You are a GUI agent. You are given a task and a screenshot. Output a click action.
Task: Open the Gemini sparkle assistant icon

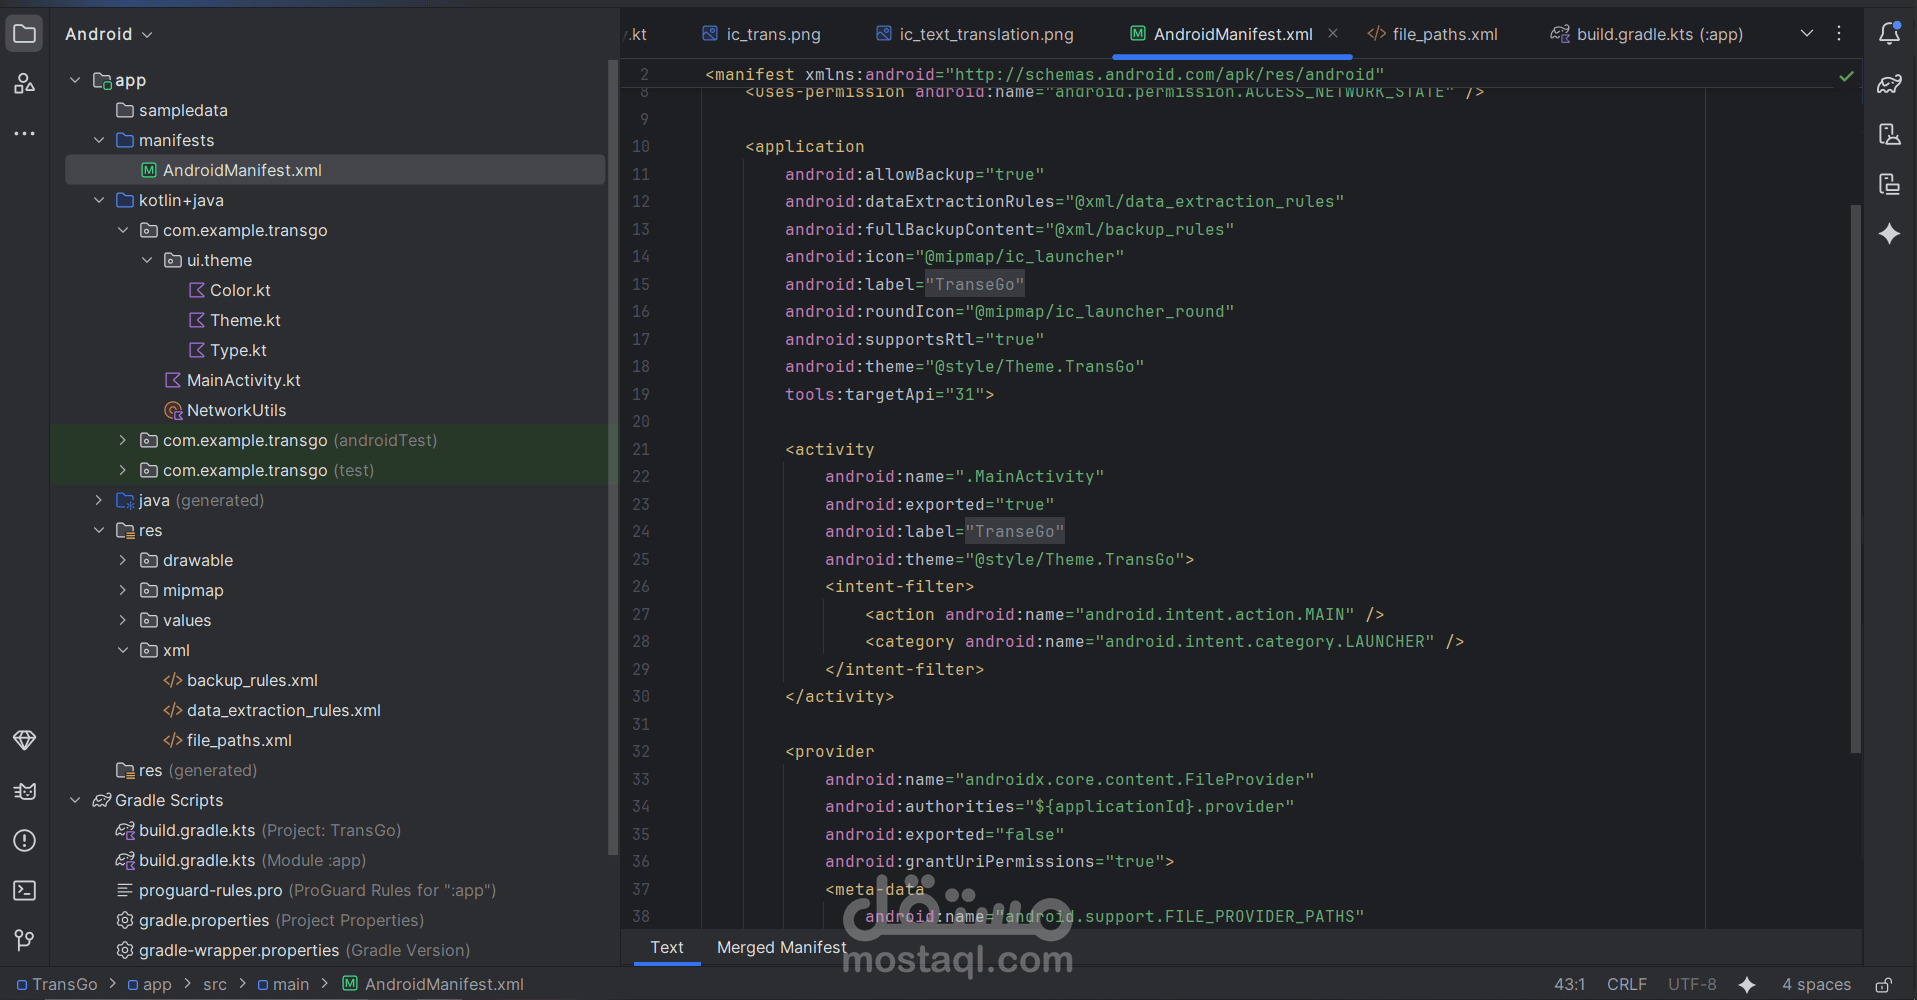click(x=1889, y=234)
